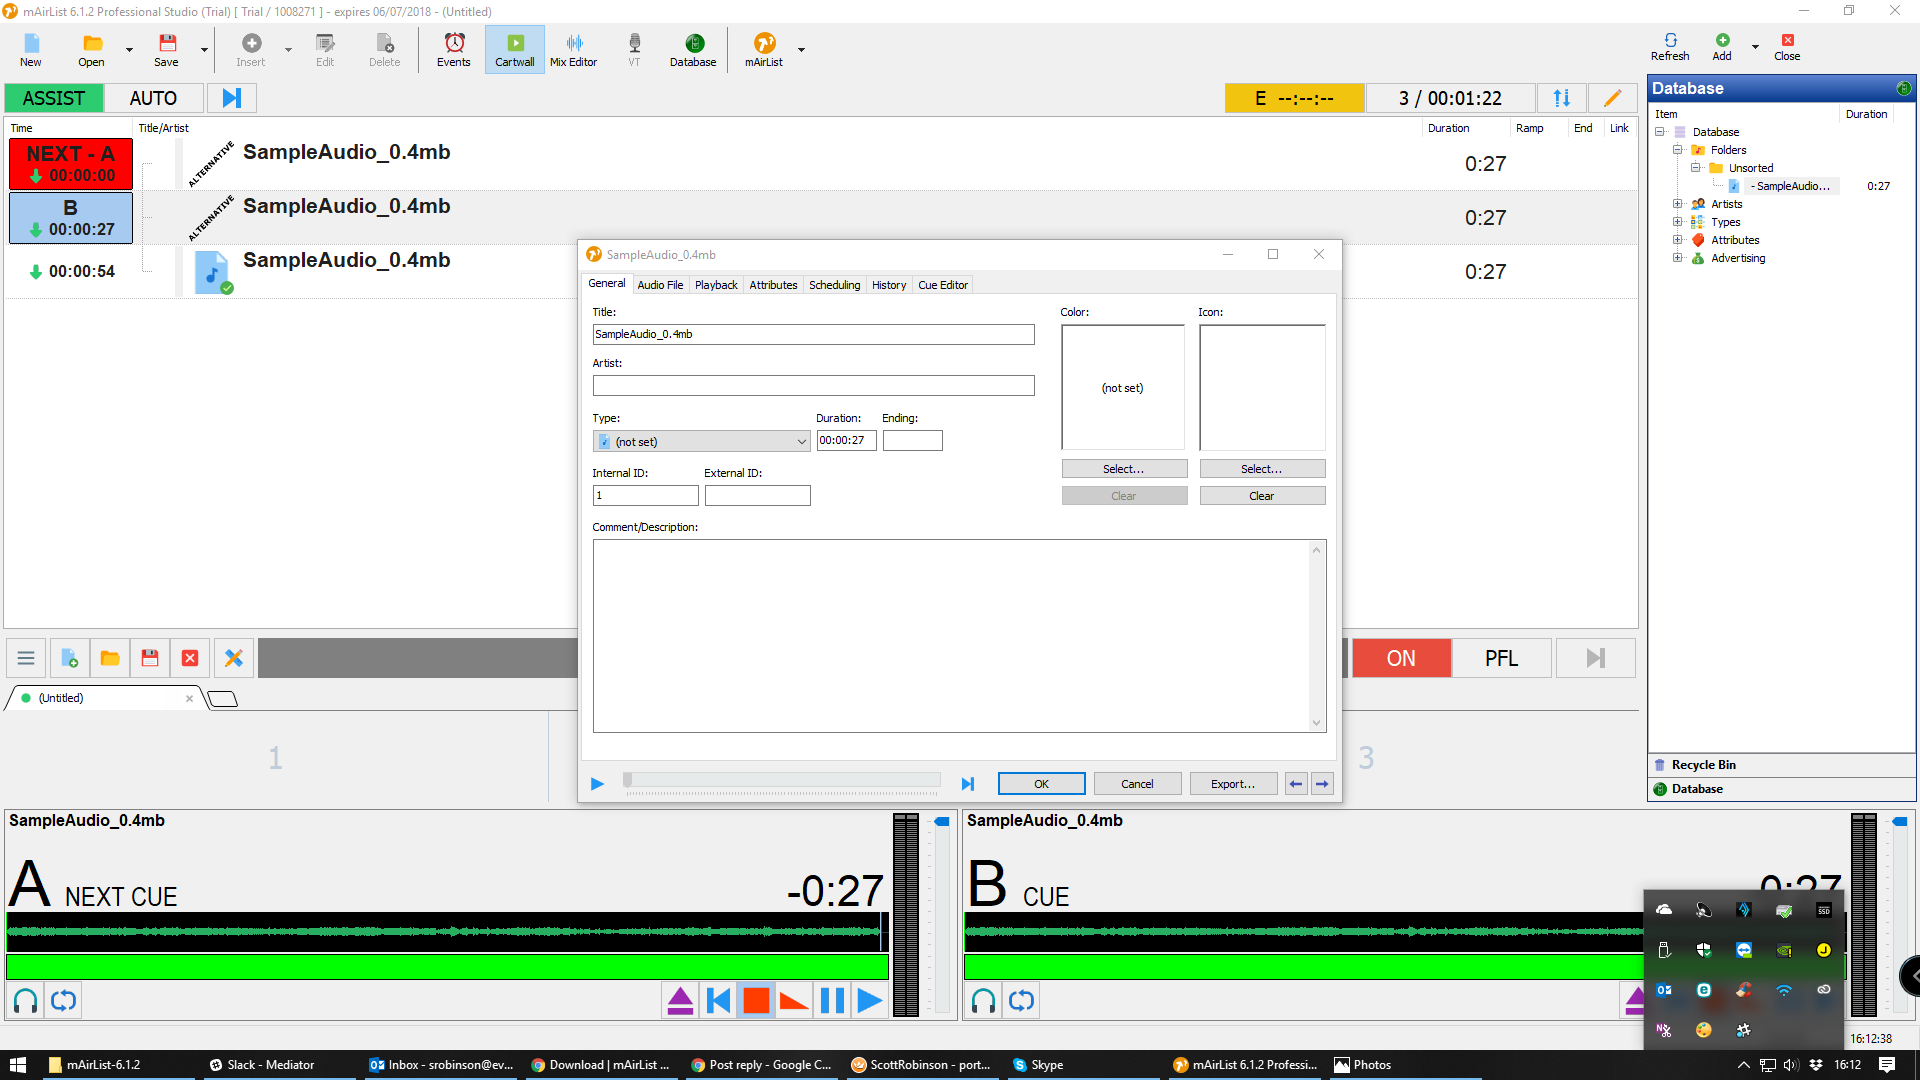1920x1080 pixels.
Task: Expand the Artists tree node
Action: click(x=1677, y=204)
